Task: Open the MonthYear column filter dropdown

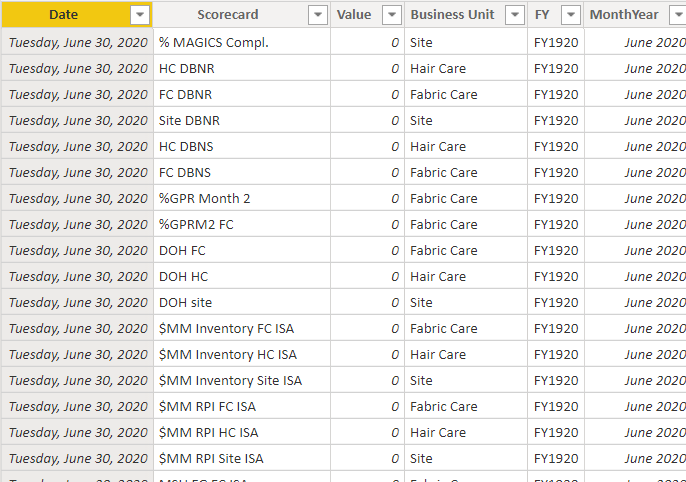Action: (x=678, y=15)
